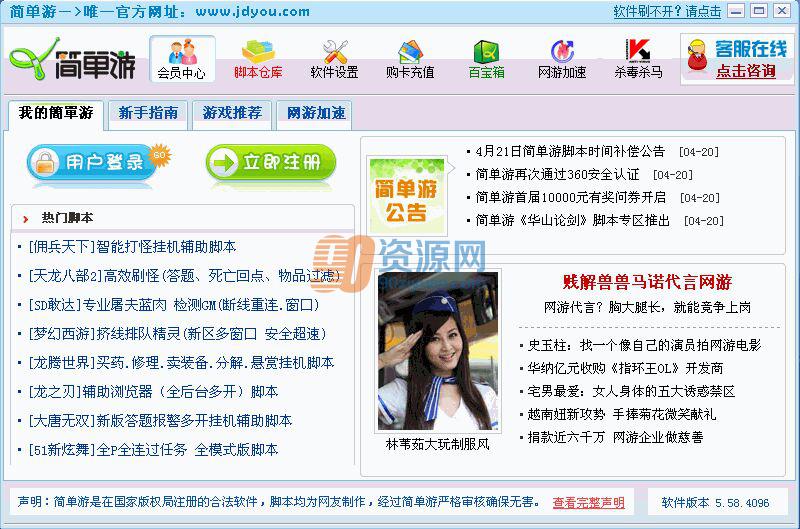Screen dimensions: 800x529
Task: Open news 宅男最爱:女人身体的五大诱惑禁区
Action: tap(631, 391)
